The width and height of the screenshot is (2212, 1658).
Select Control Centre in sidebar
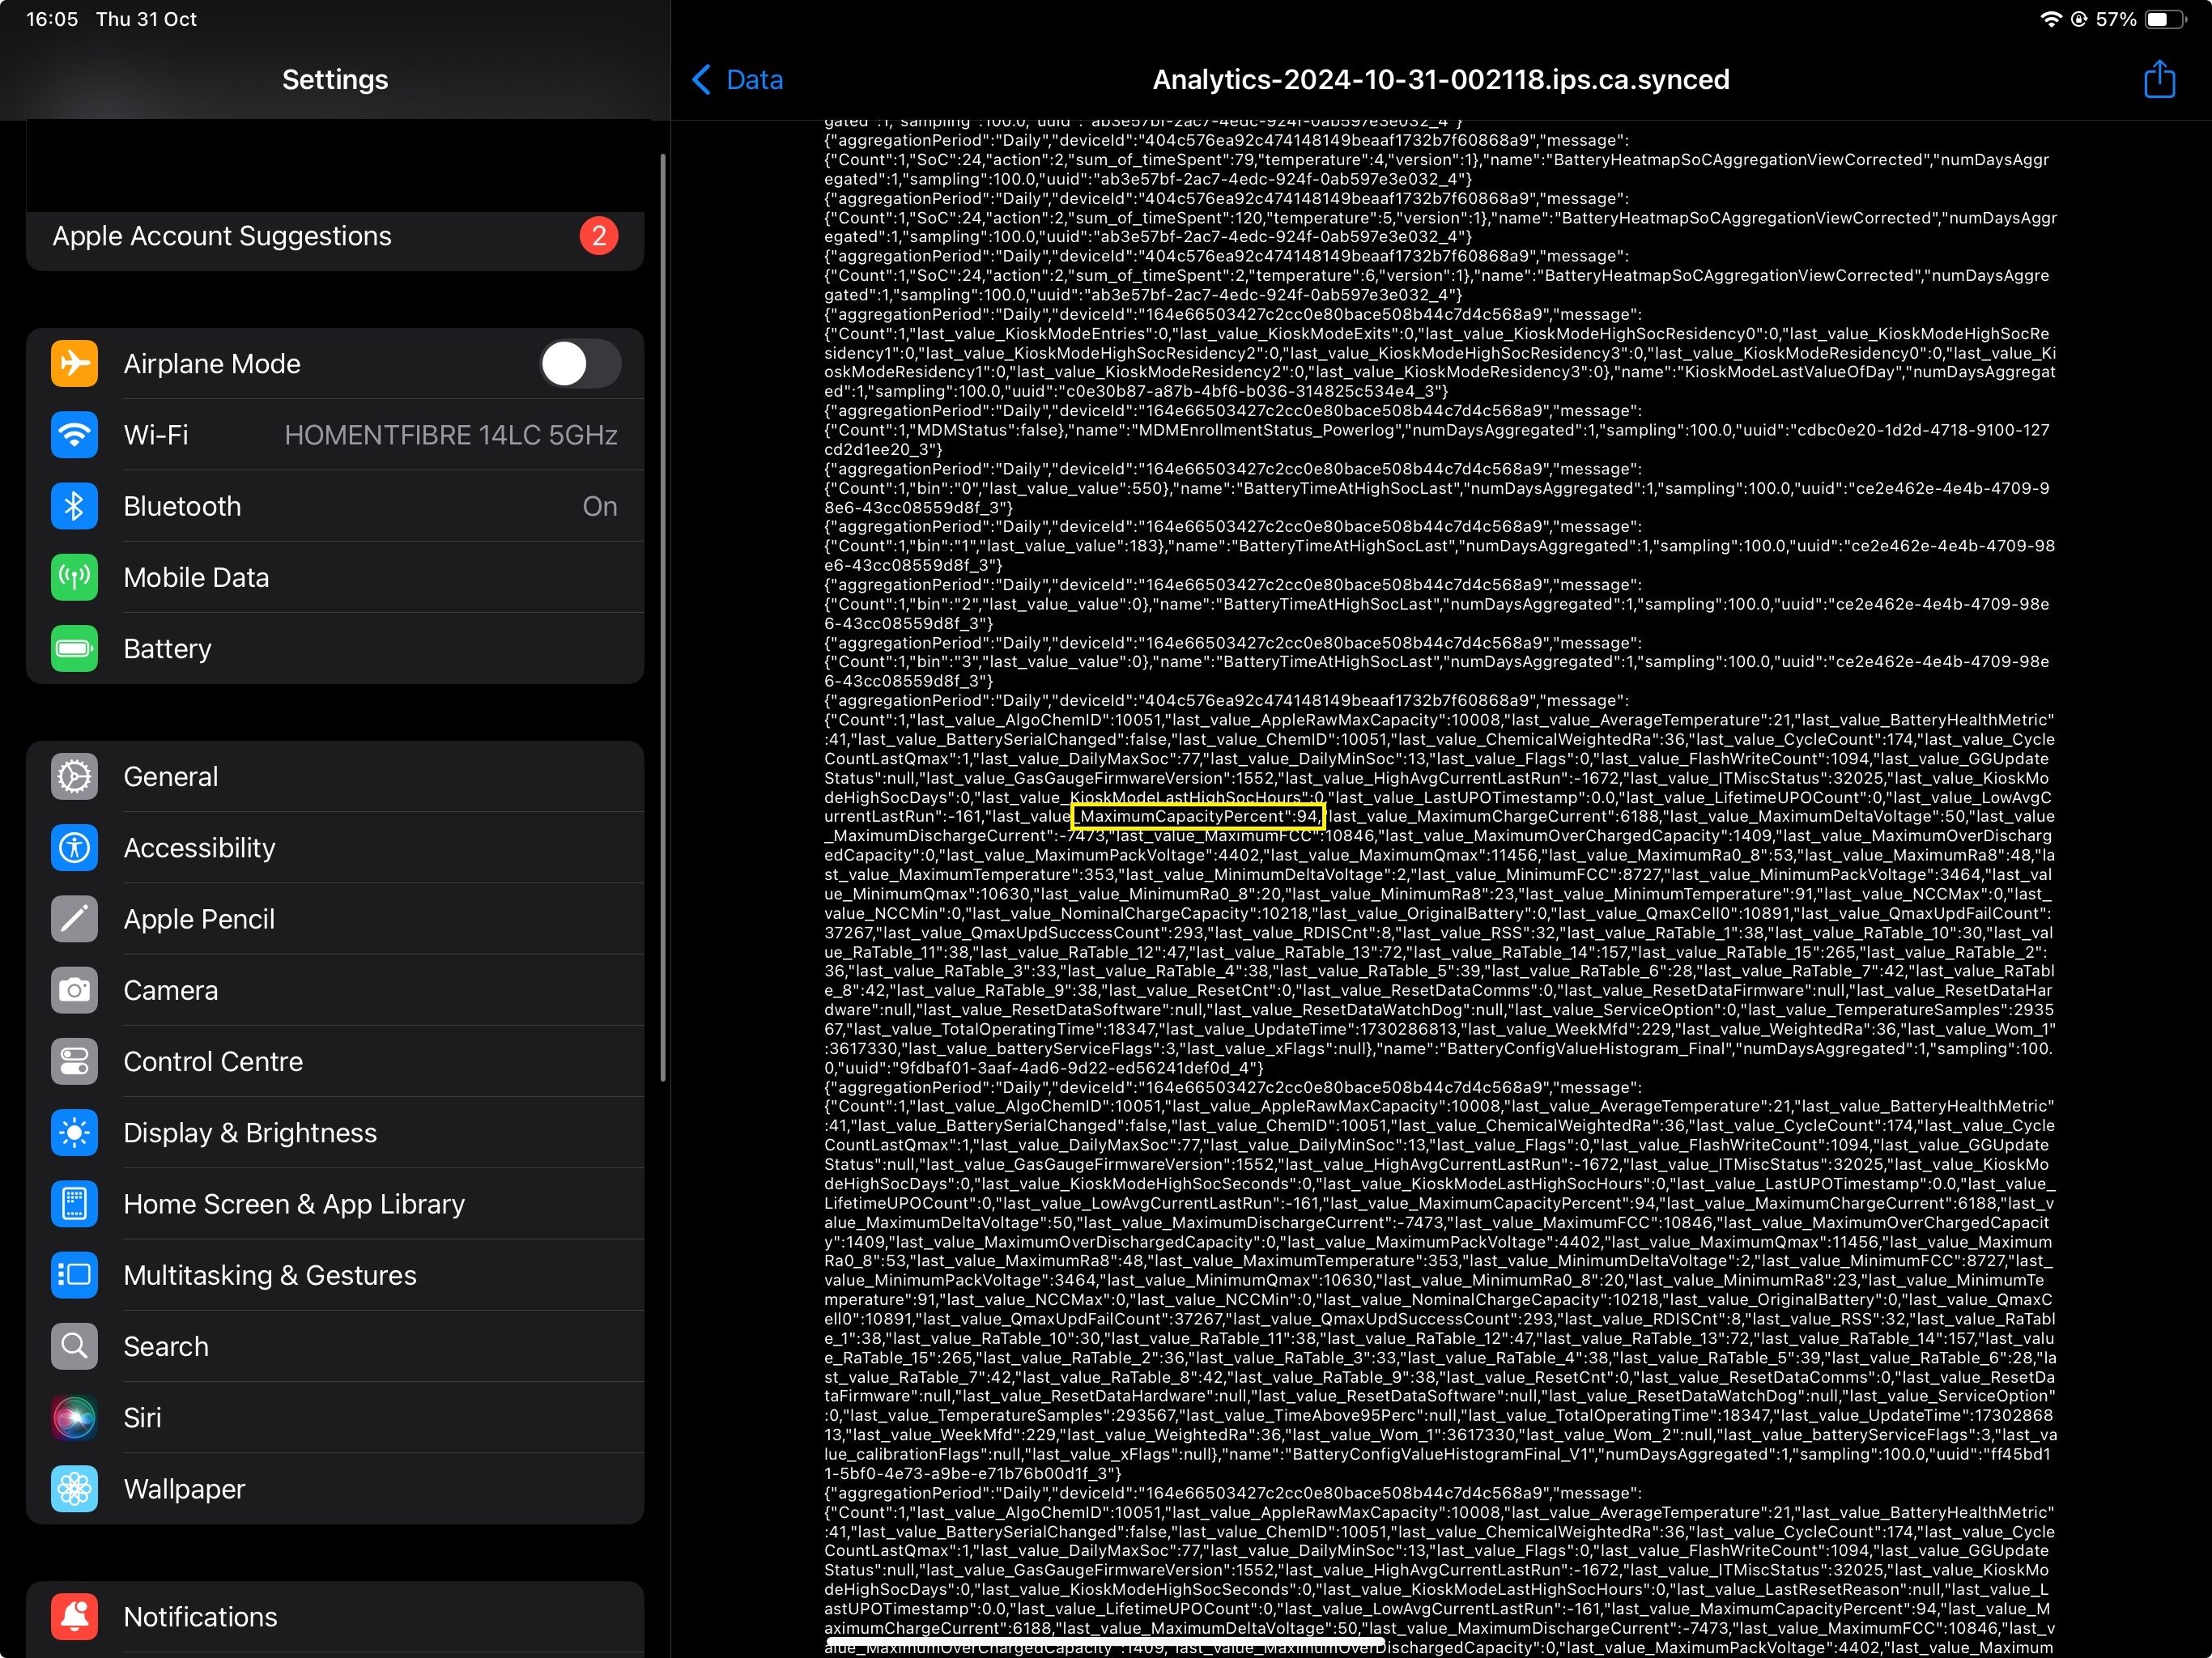click(x=212, y=1061)
